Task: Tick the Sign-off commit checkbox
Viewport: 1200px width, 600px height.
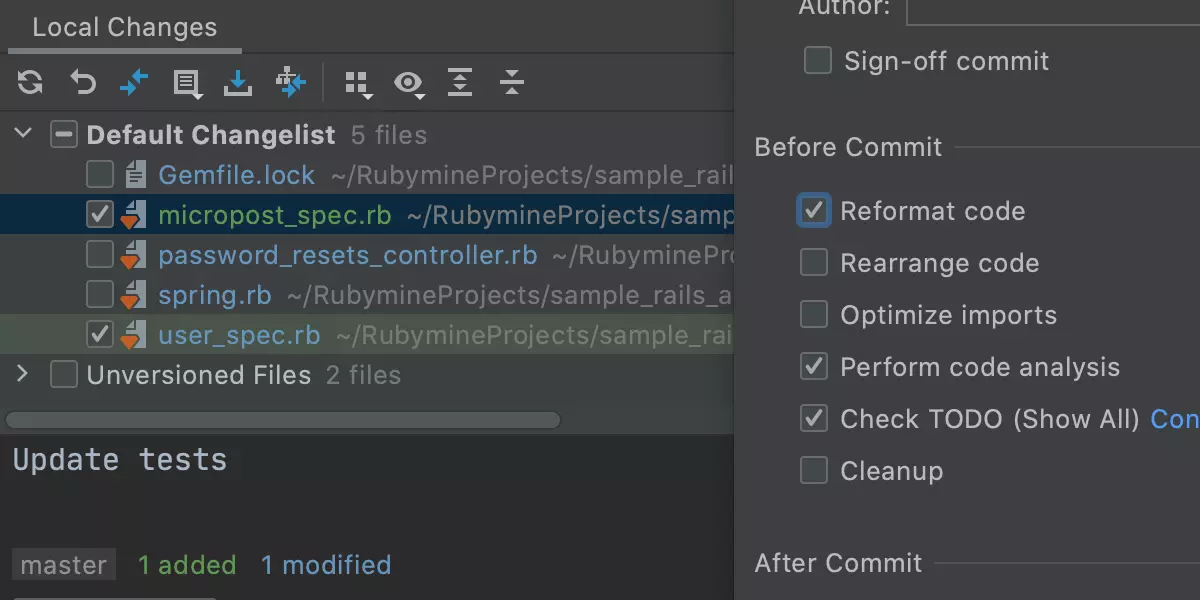Action: [x=818, y=61]
